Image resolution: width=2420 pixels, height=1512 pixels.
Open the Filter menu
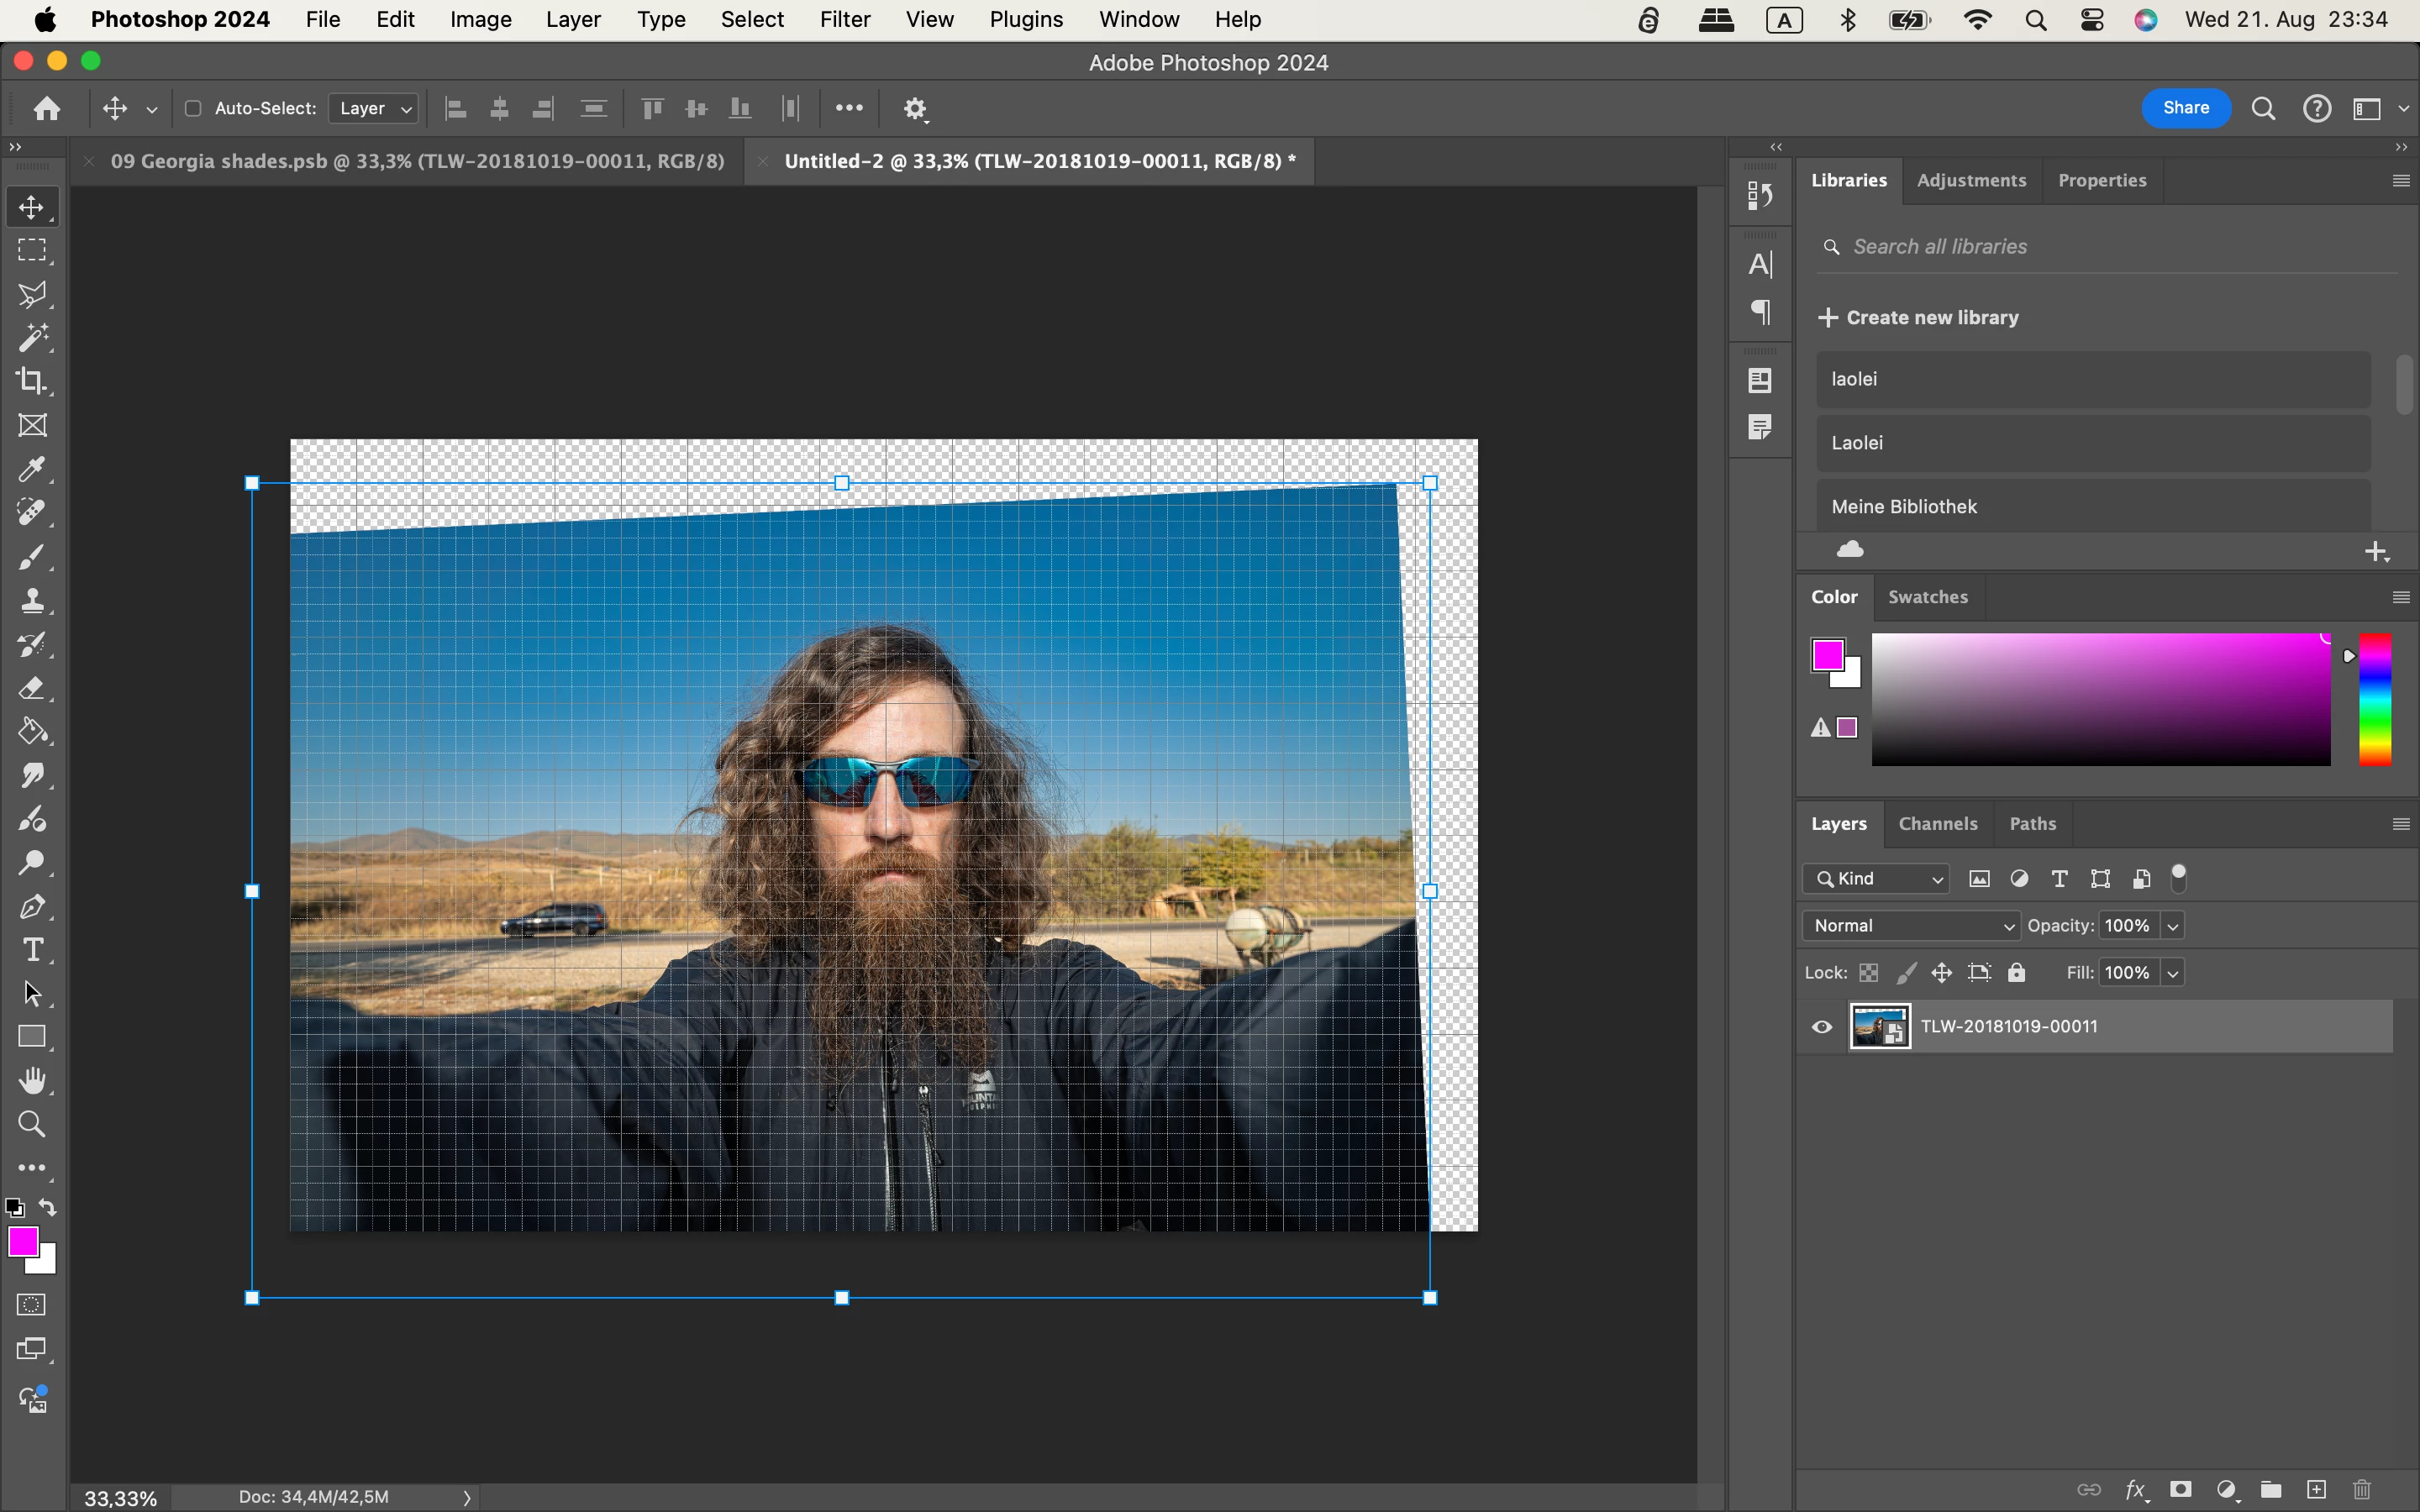coord(844,19)
